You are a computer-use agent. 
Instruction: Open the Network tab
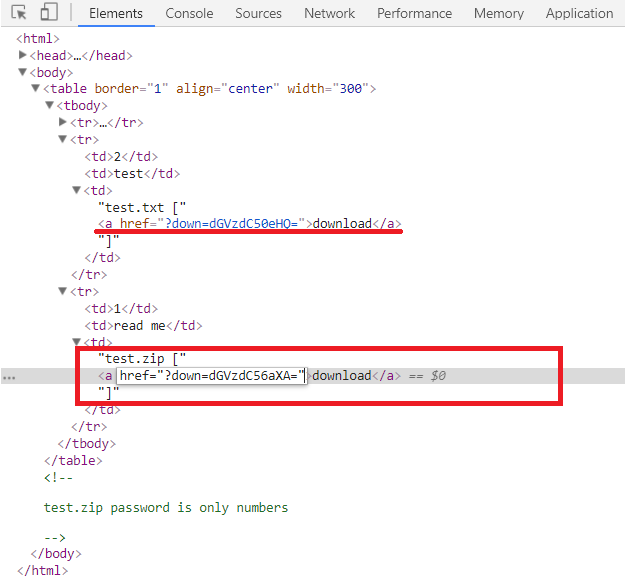tap(329, 13)
